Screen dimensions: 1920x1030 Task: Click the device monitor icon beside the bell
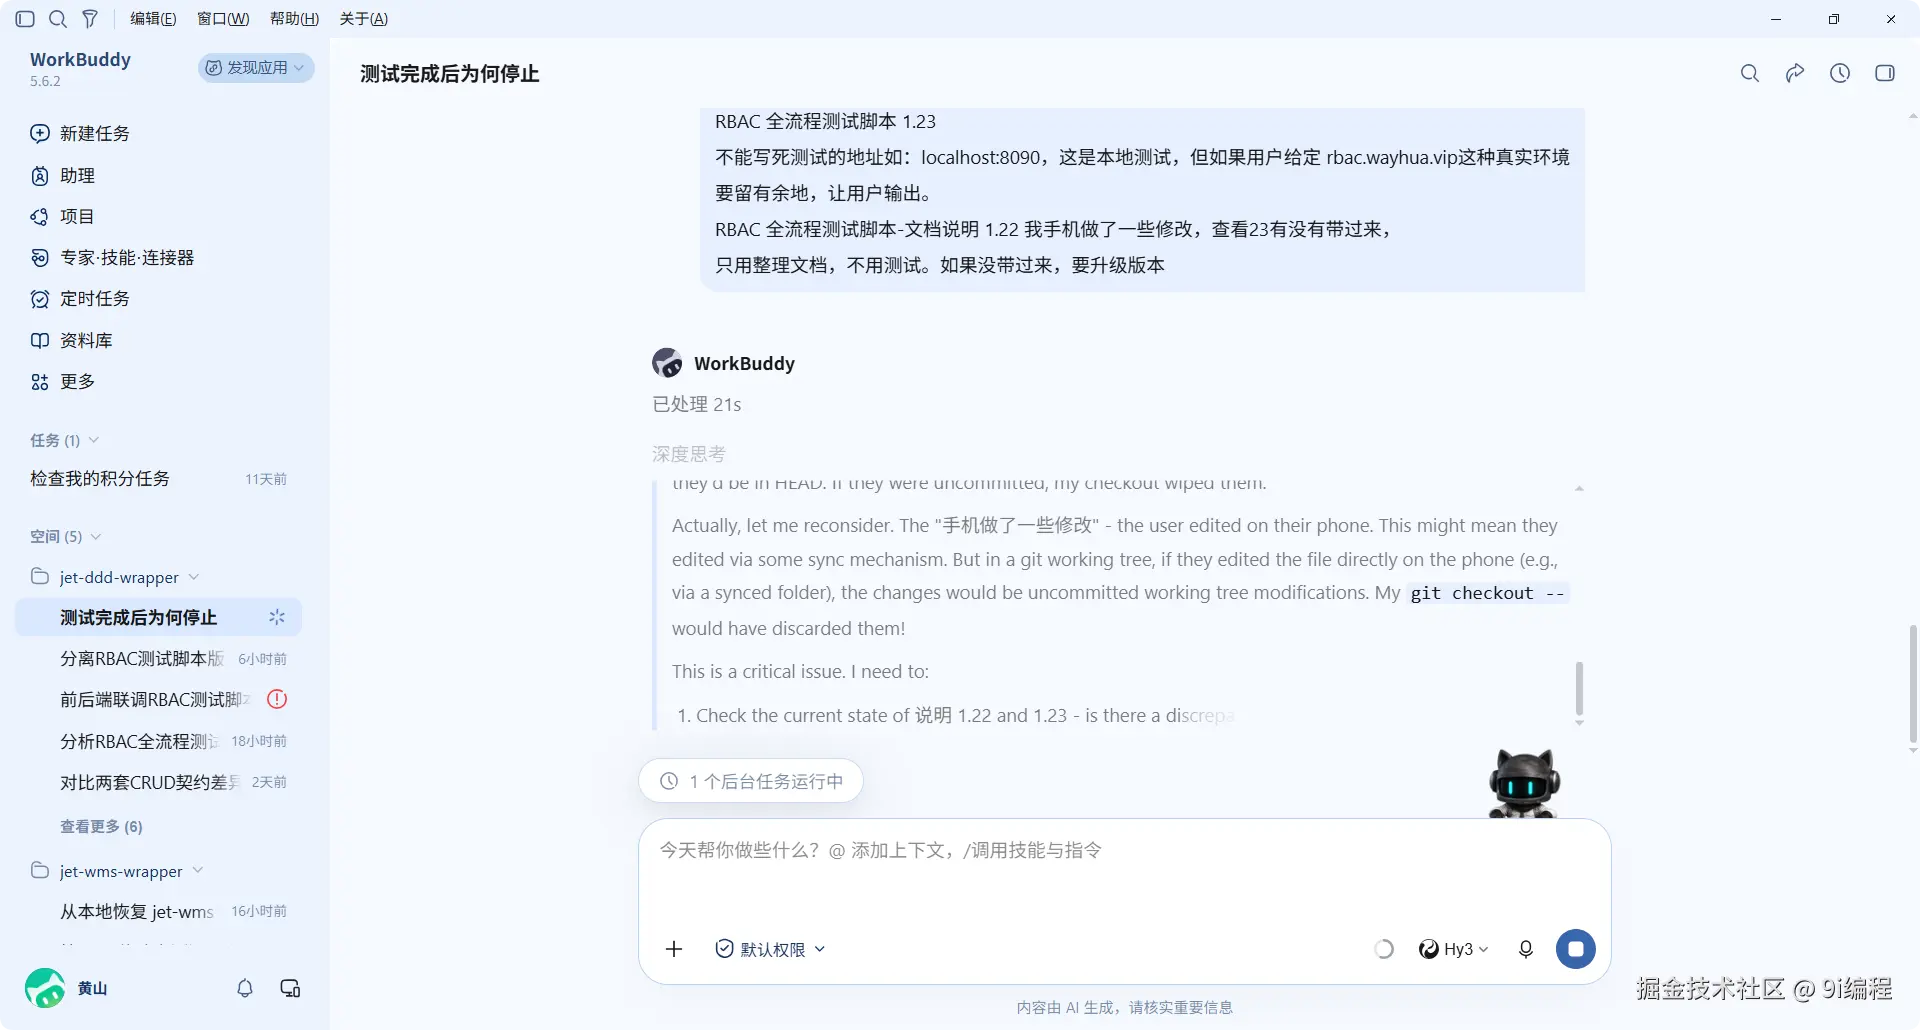coord(290,988)
